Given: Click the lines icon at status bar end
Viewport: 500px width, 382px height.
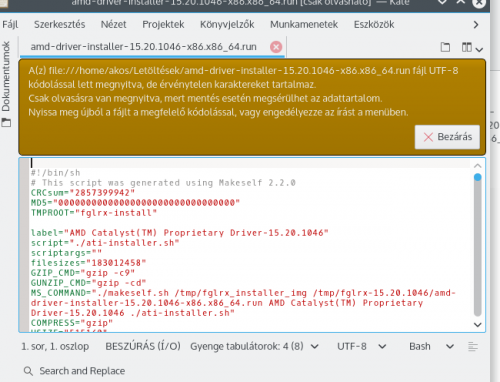Looking at the screenshot, I should [x=473, y=347].
